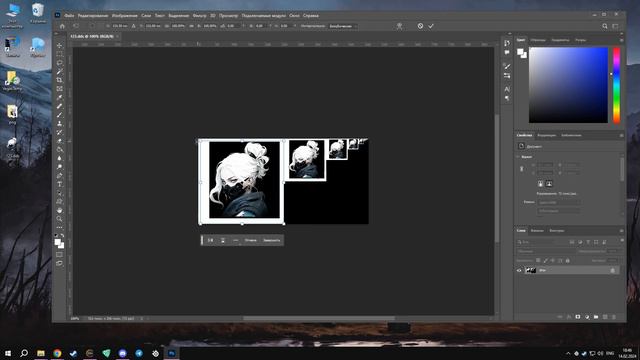The image size is (640, 360).
Task: Click the horizontal scrollbar below the canvas
Action: coord(319,318)
